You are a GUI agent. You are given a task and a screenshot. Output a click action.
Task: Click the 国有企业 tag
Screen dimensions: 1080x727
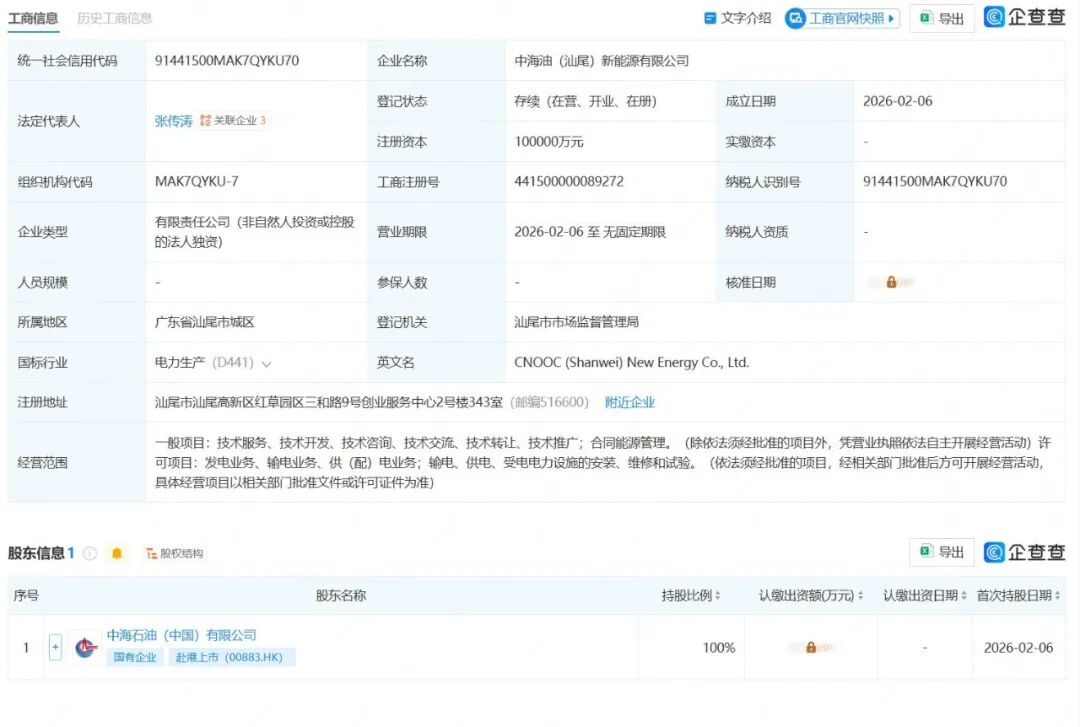tap(135, 657)
